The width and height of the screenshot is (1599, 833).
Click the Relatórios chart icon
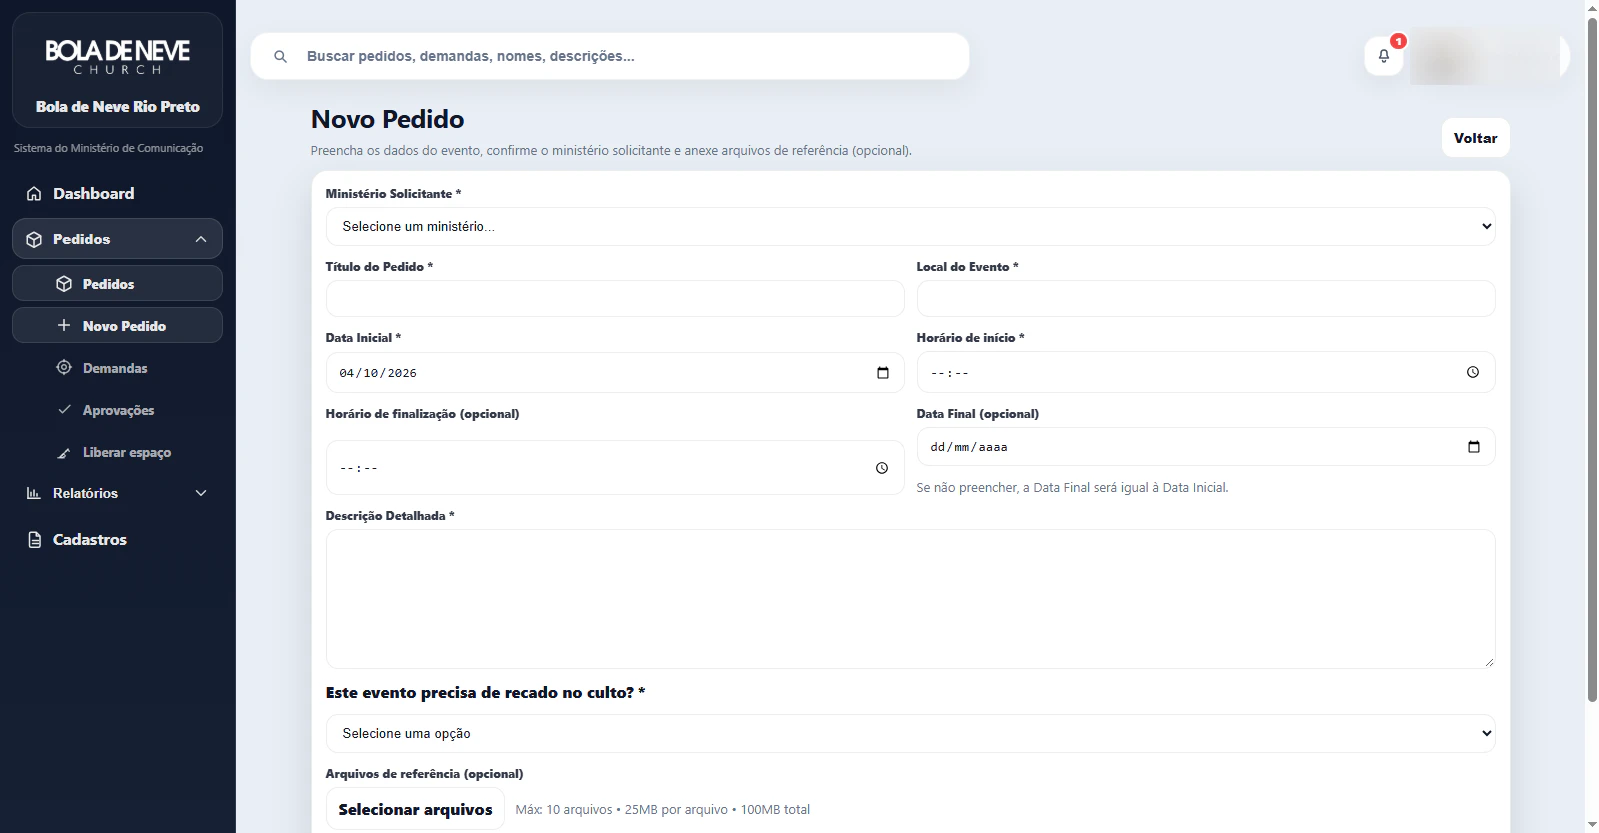[x=34, y=493]
